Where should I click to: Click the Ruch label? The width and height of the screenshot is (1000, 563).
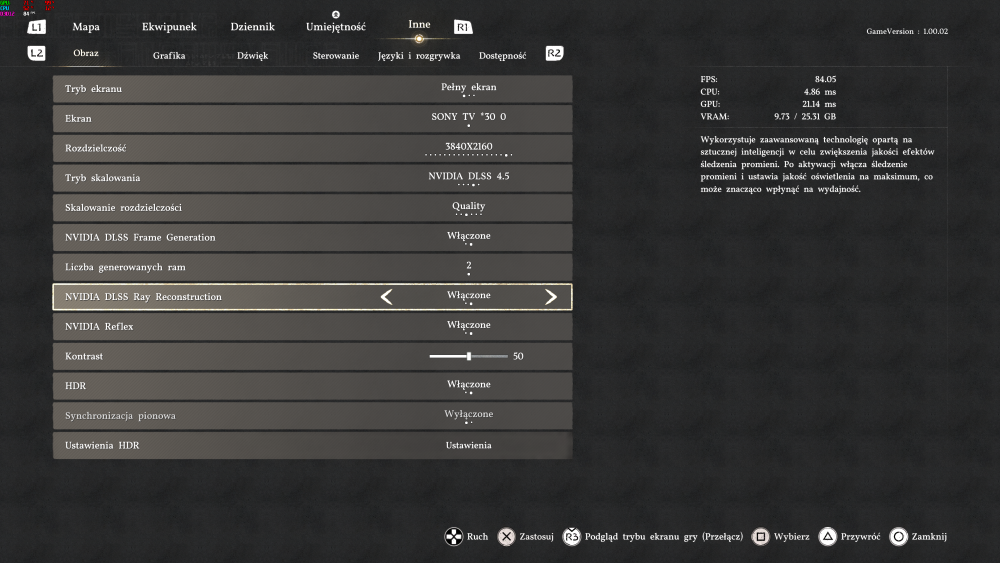(477, 537)
